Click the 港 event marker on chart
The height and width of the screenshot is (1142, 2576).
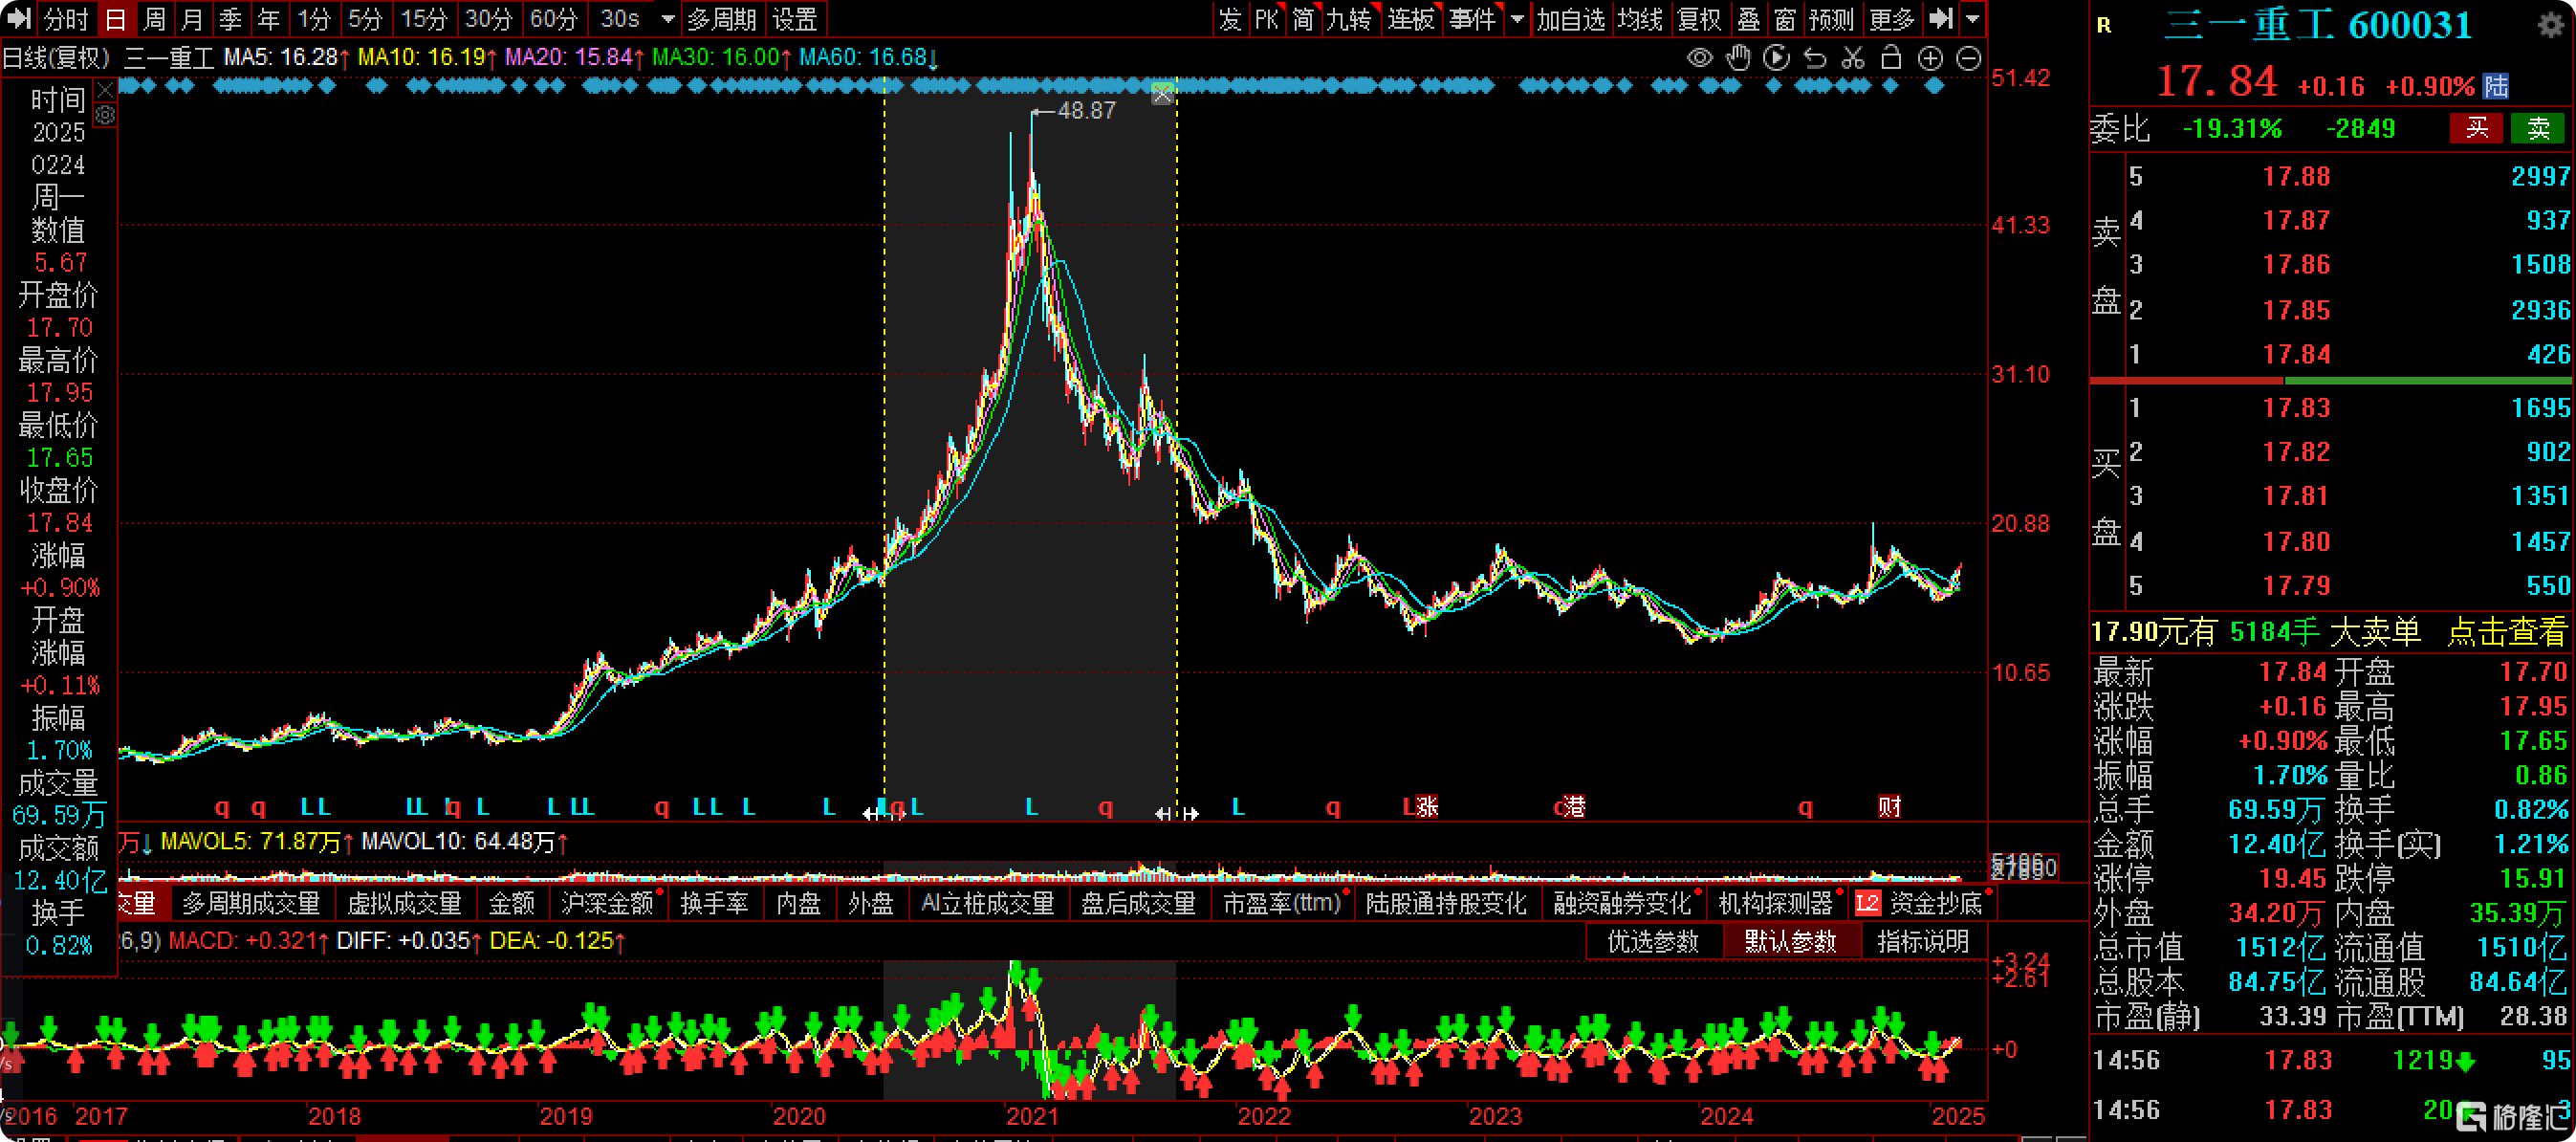tap(1575, 806)
